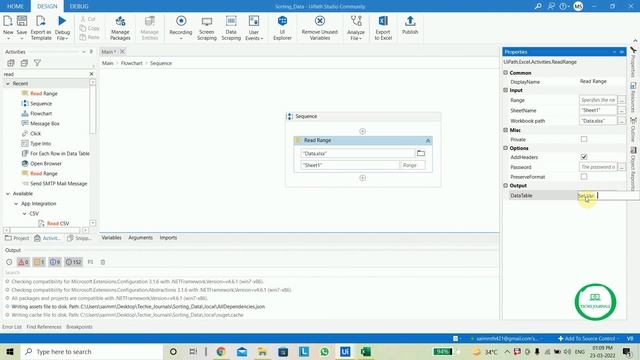This screenshot has height=360, width=640.
Task: Collapse the Available activities group
Action: (x=7, y=193)
